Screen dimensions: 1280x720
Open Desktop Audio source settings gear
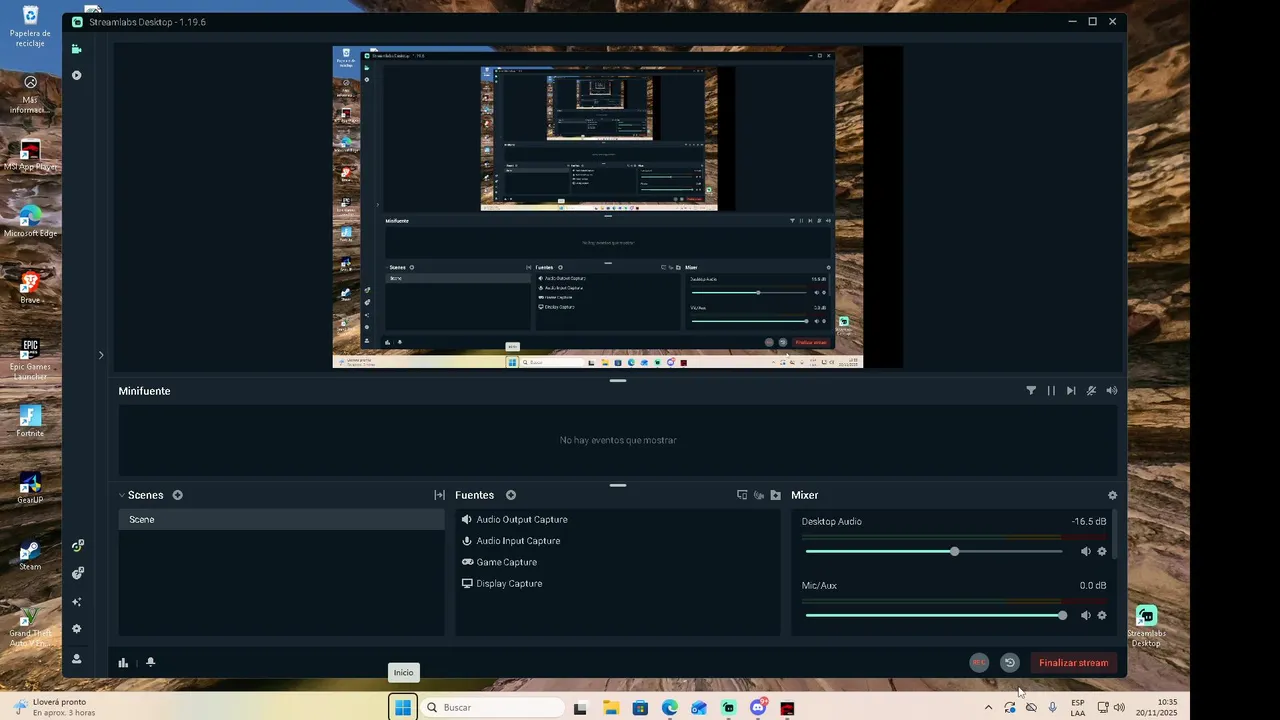click(x=1102, y=551)
